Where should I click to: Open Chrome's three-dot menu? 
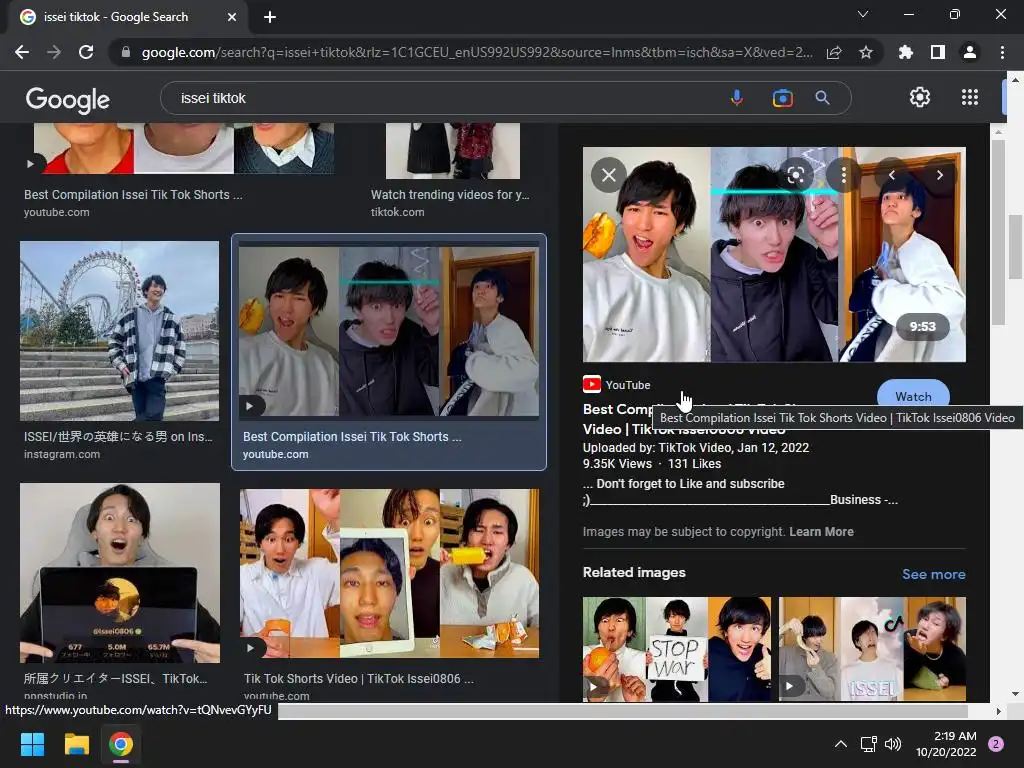click(1002, 52)
